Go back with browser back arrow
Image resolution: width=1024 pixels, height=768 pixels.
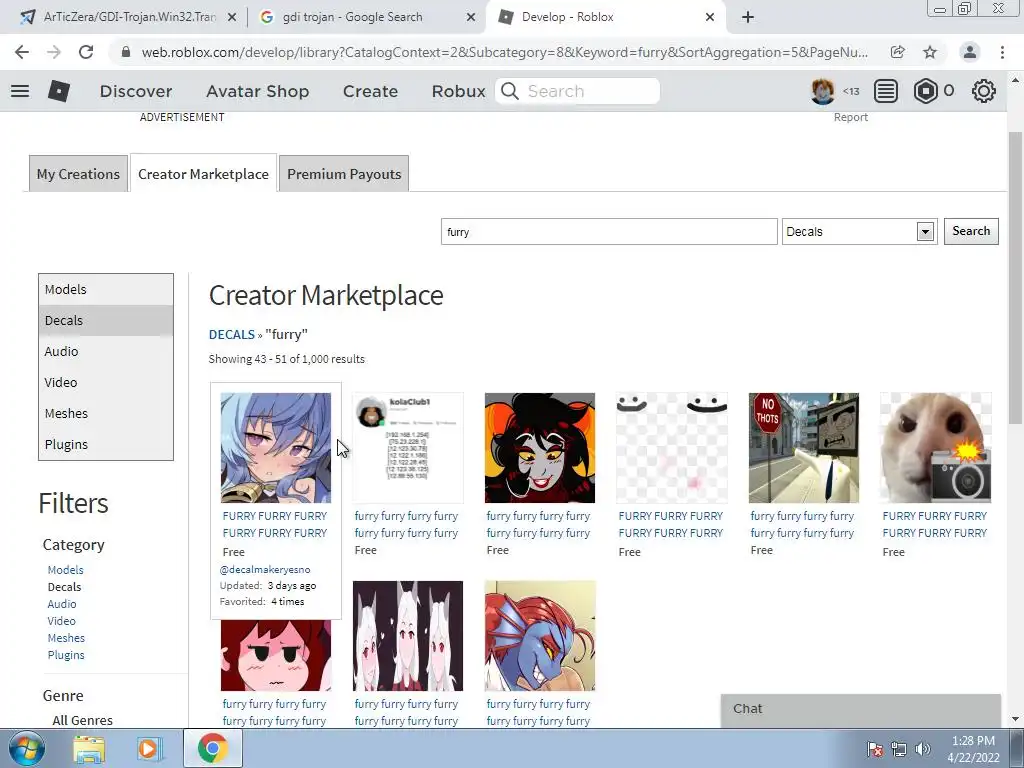[x=22, y=52]
